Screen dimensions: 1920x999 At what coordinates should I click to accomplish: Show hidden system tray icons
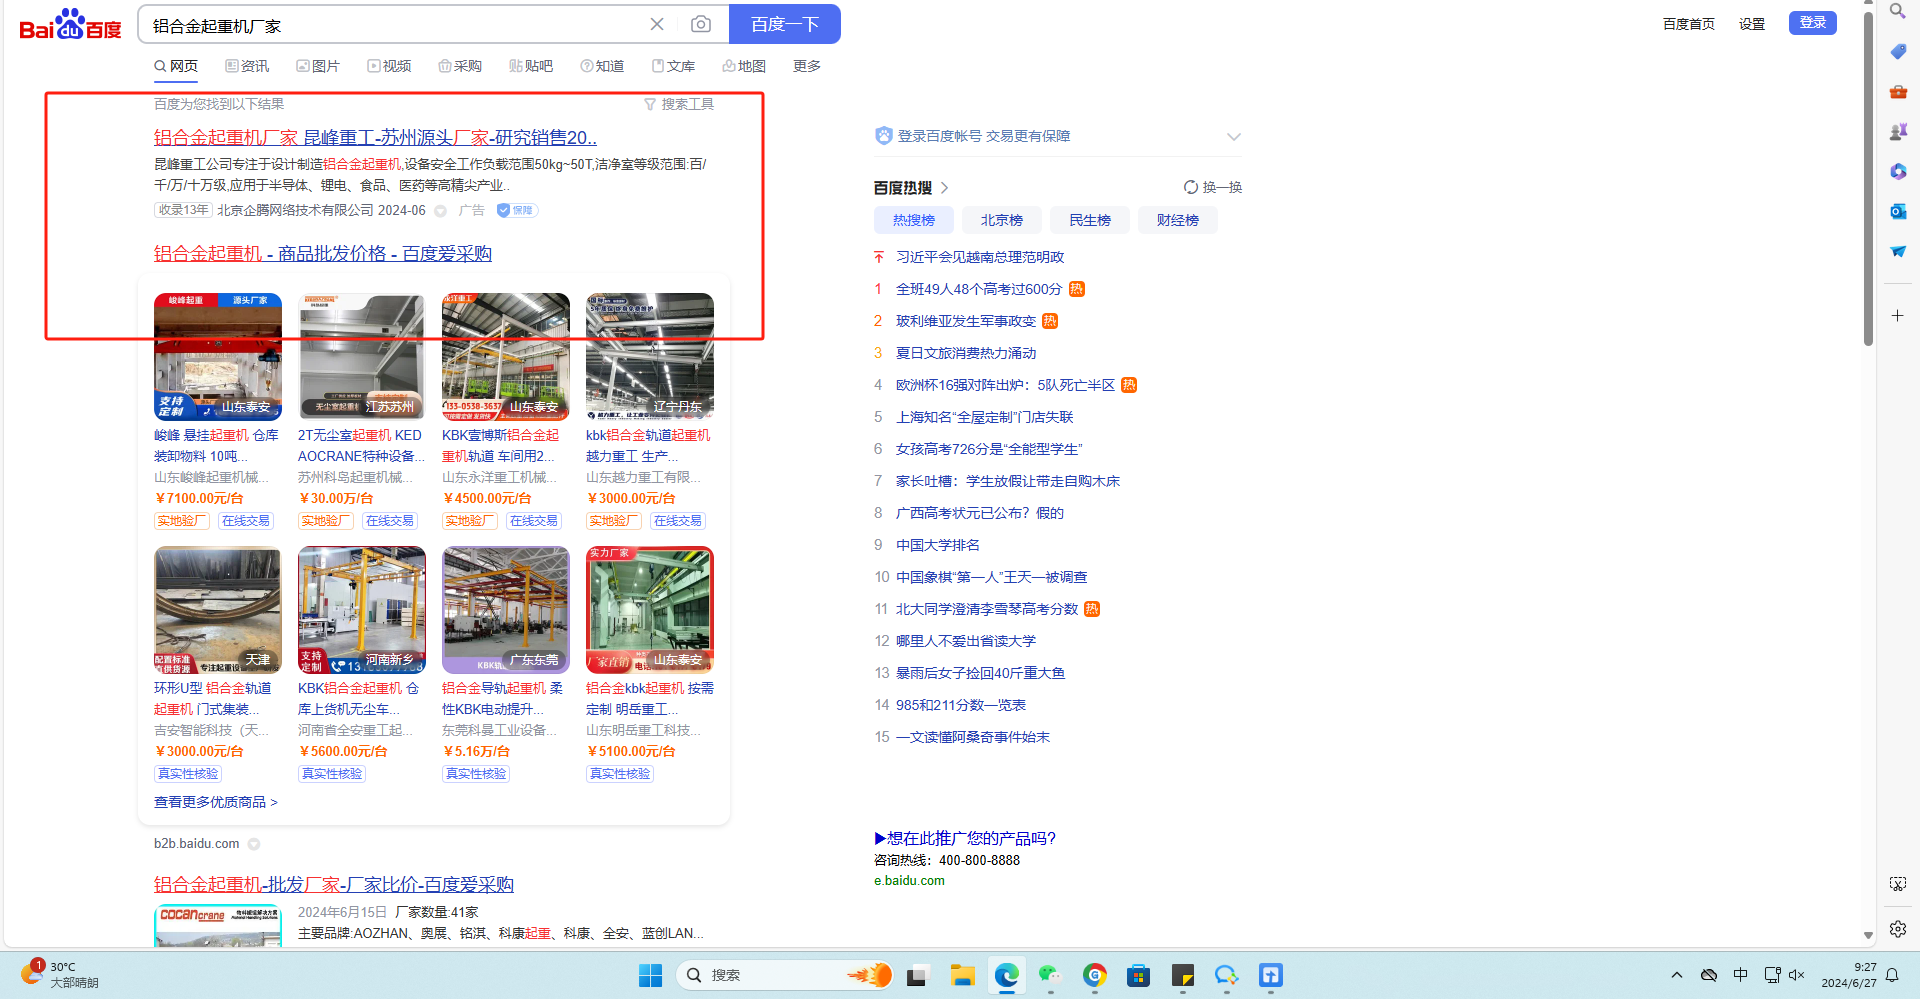1677,975
